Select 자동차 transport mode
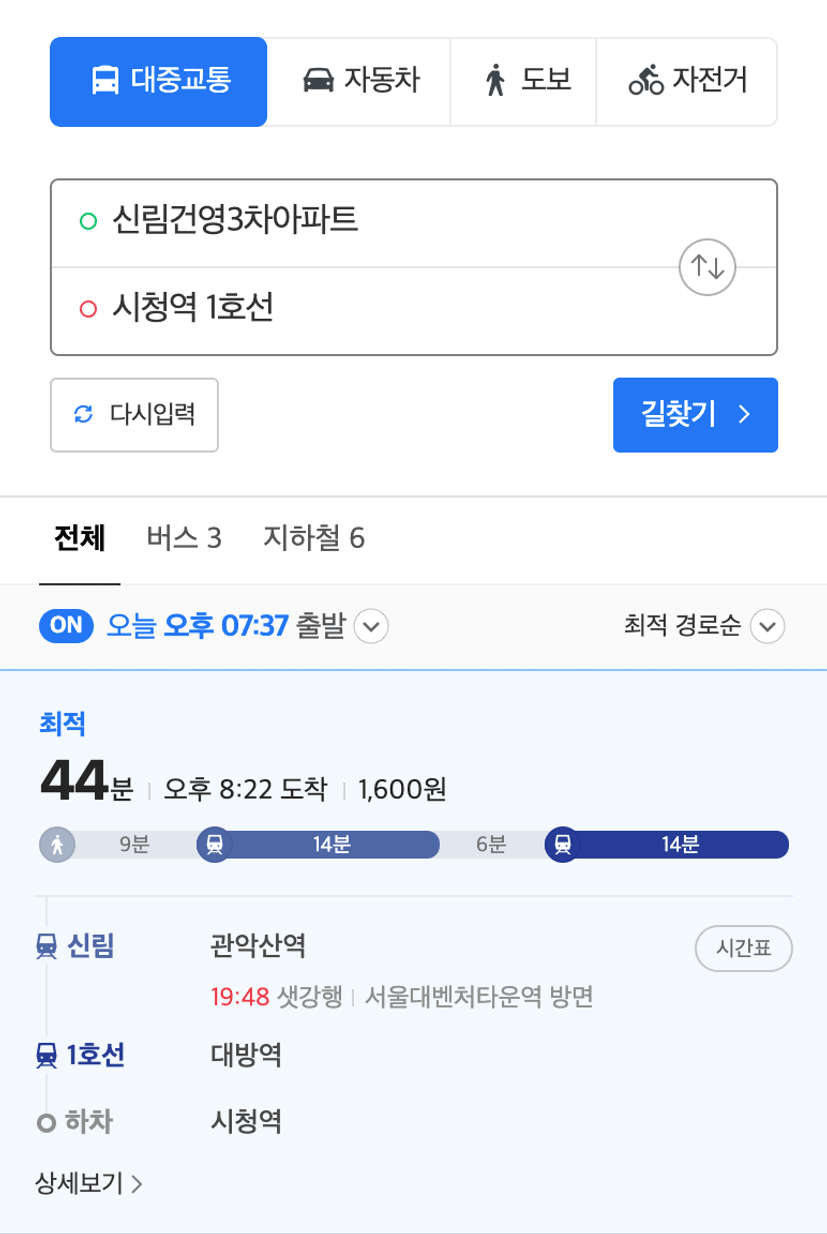 (360, 82)
